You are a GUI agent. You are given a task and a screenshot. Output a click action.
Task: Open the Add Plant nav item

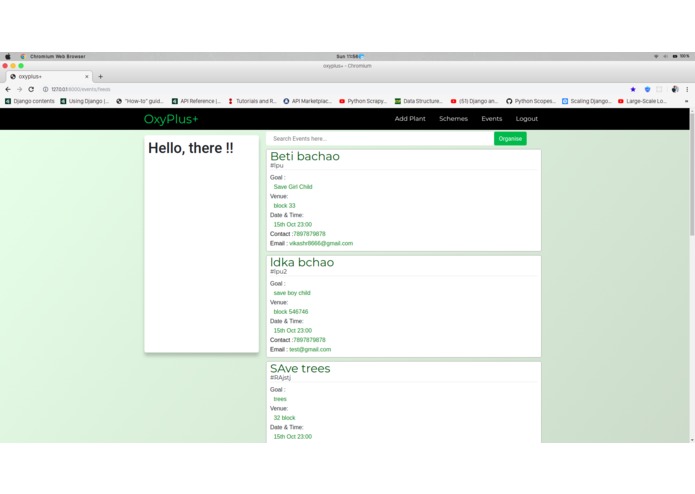pyautogui.click(x=410, y=119)
